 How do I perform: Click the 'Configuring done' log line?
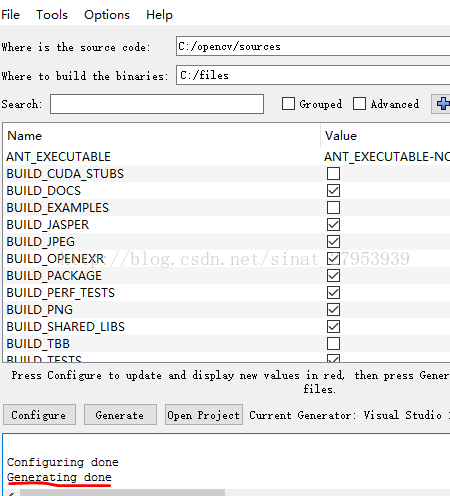[x=63, y=462]
